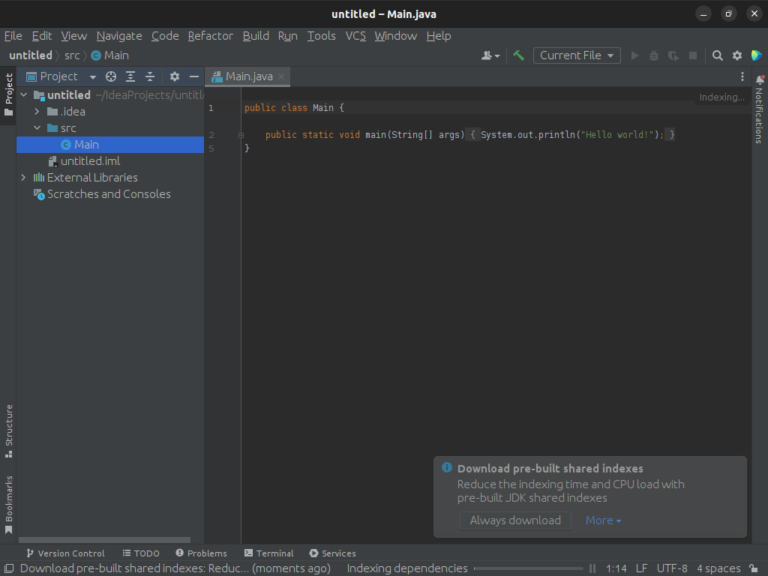Click Collapse All icon in Project panel

(150, 76)
